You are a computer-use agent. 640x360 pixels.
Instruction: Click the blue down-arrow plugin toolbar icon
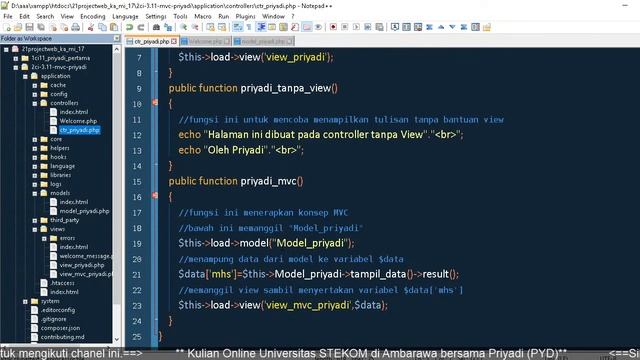[x=452, y=27]
